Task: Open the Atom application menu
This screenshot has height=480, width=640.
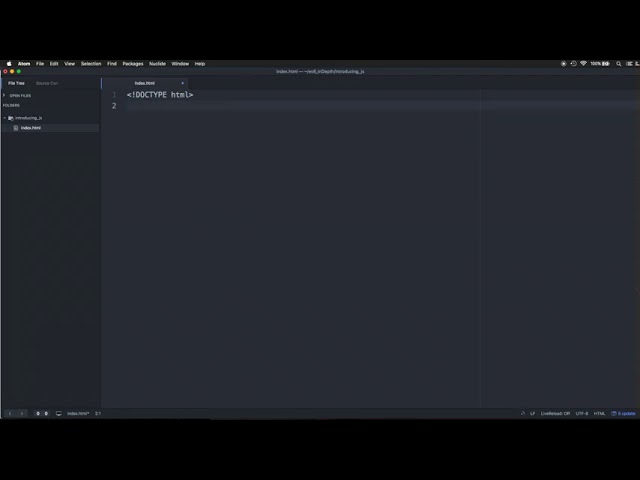Action: coord(24,64)
